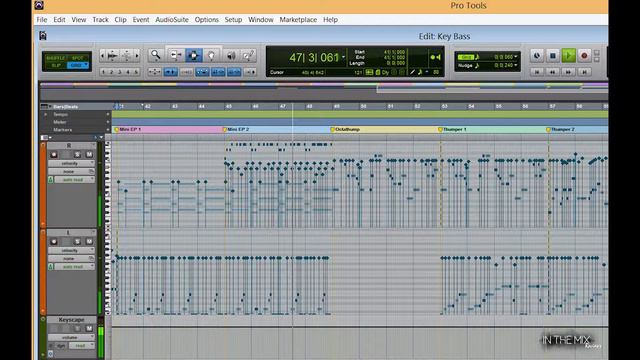Open the Clip menu
The height and width of the screenshot is (360, 640).
click(x=120, y=20)
